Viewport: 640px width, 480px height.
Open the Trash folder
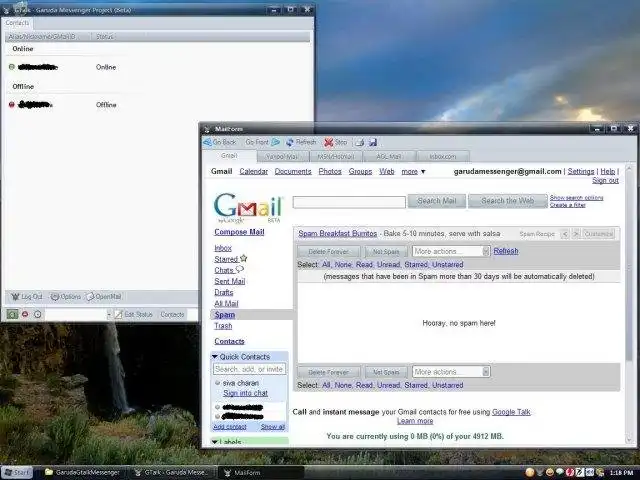pos(223,326)
